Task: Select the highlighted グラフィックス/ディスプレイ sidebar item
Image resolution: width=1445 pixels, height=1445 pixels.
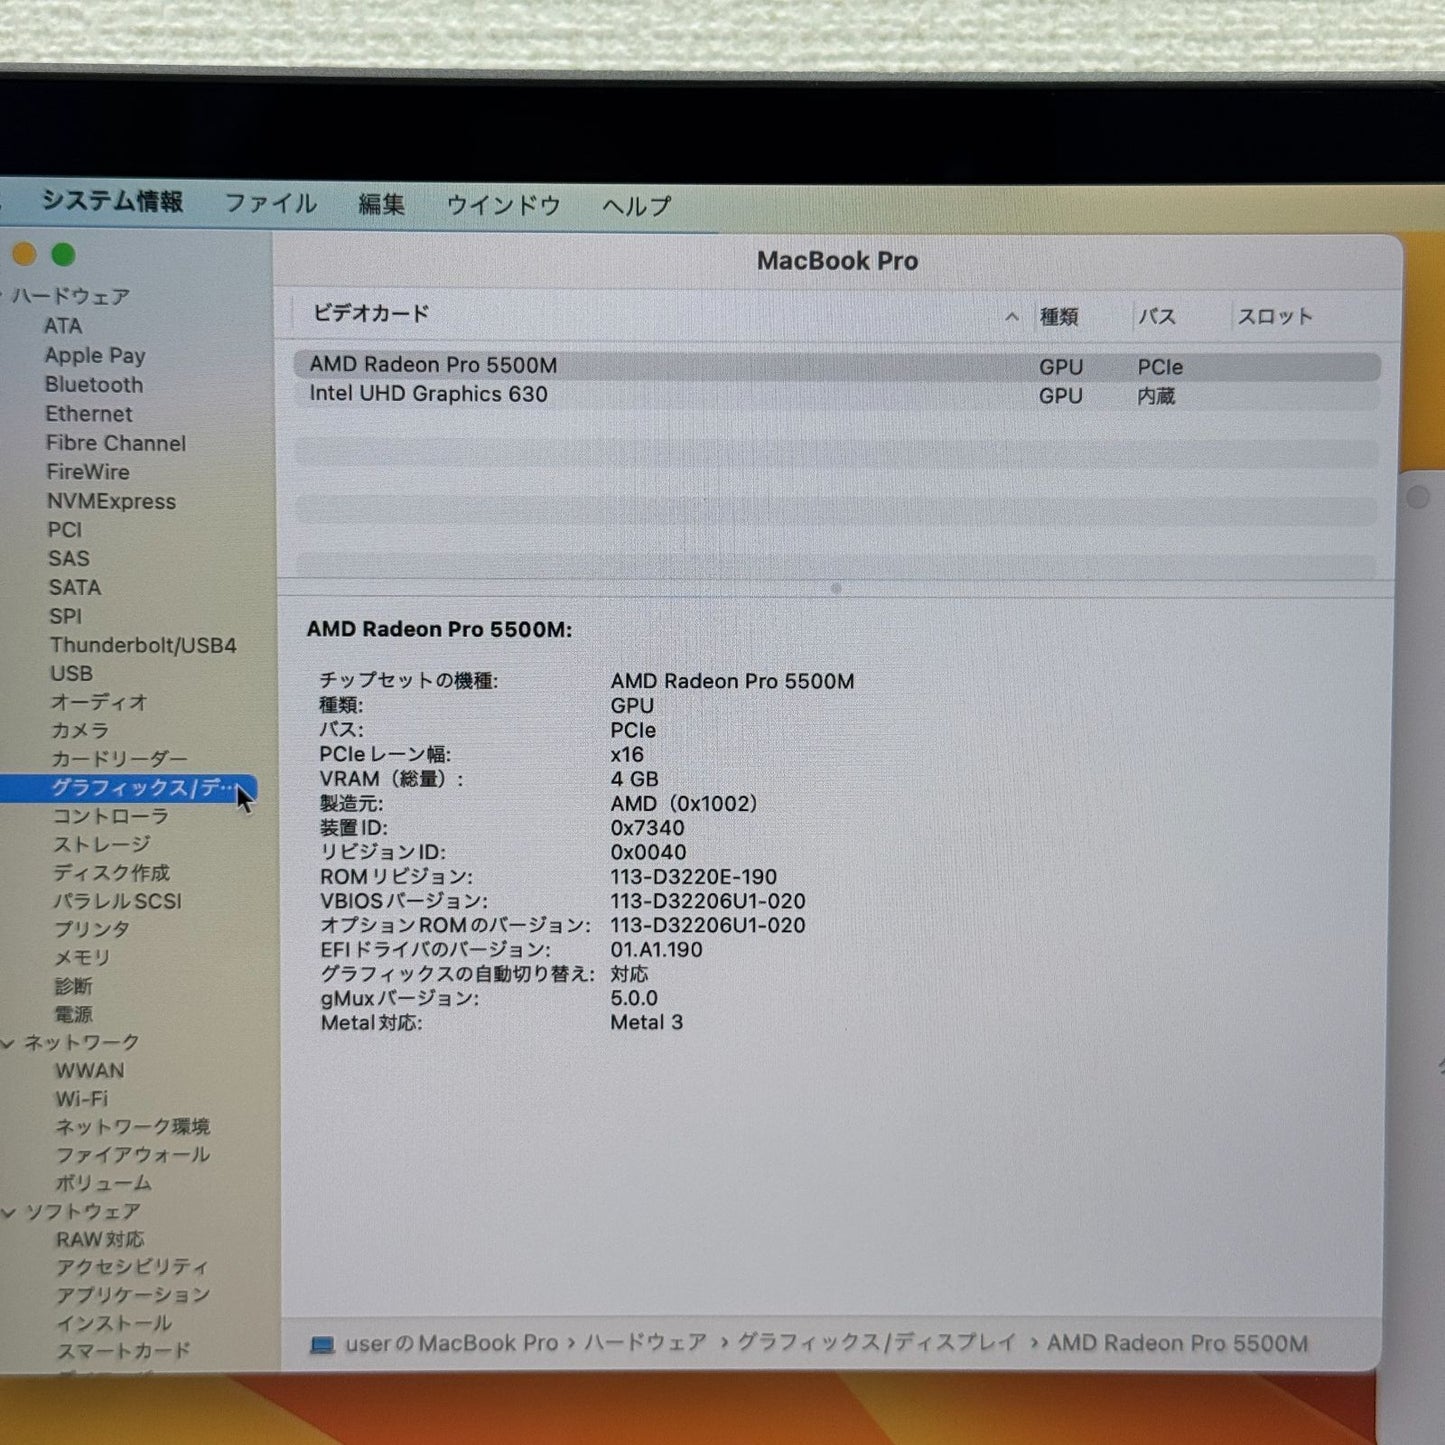Action: pos(128,789)
